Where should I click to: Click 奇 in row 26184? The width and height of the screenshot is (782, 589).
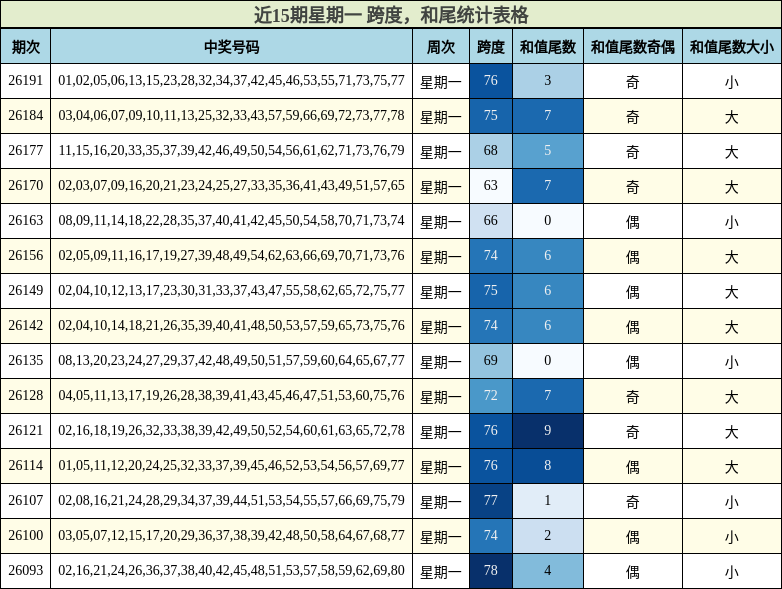click(632, 117)
